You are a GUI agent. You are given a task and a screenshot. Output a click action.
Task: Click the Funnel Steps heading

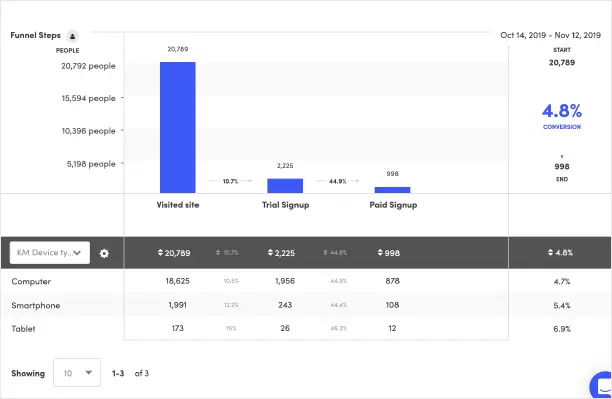coord(36,35)
